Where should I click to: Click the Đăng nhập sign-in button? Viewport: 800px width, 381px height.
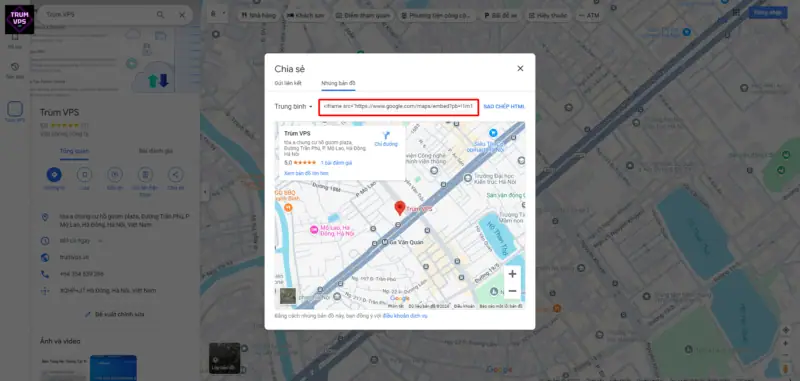(768, 13)
